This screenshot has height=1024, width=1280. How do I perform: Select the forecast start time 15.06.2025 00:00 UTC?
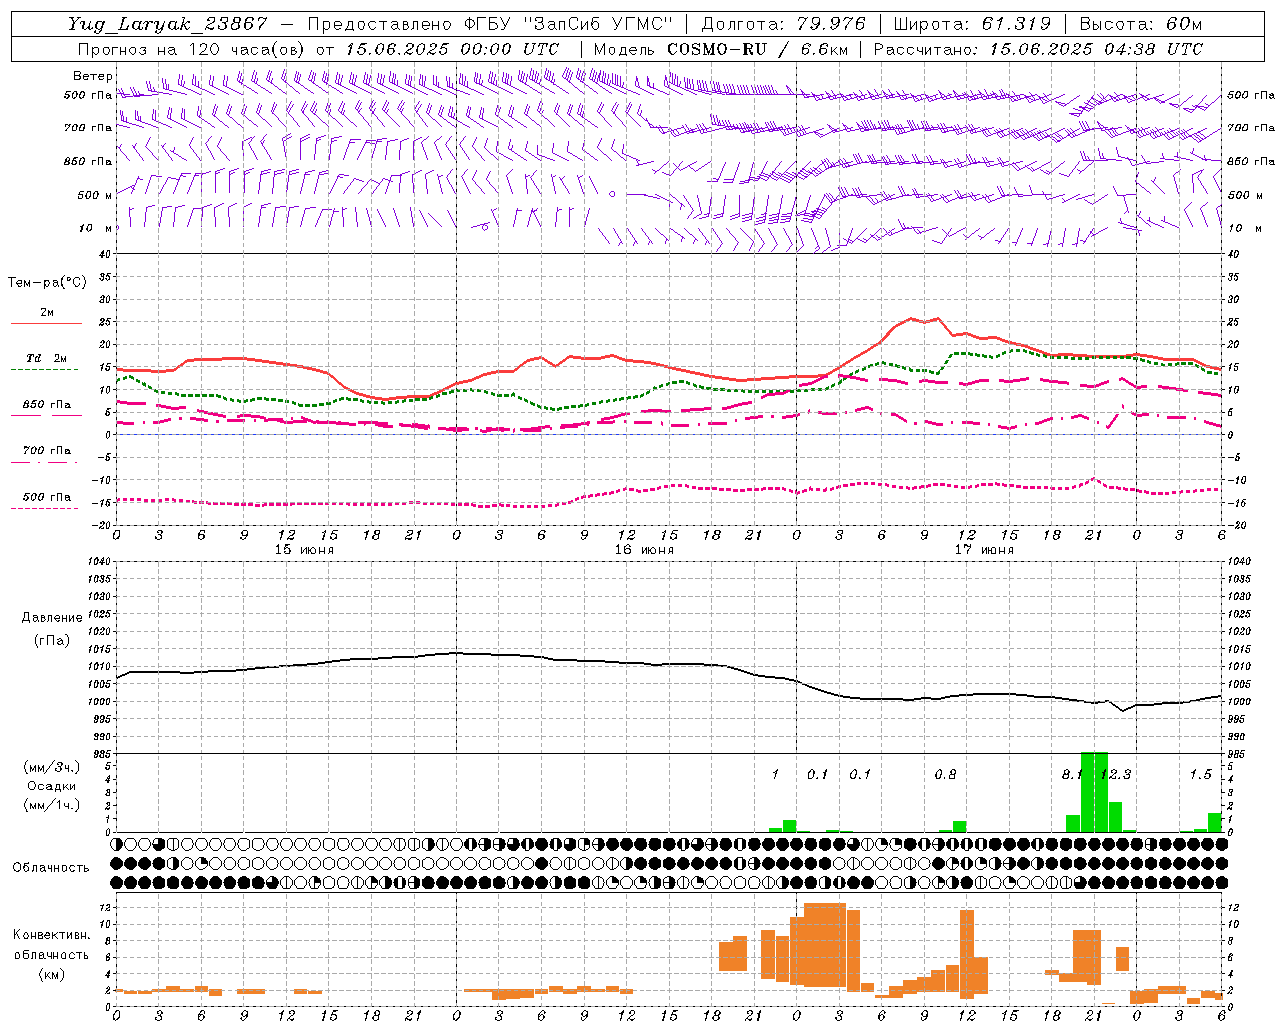coord(452,49)
